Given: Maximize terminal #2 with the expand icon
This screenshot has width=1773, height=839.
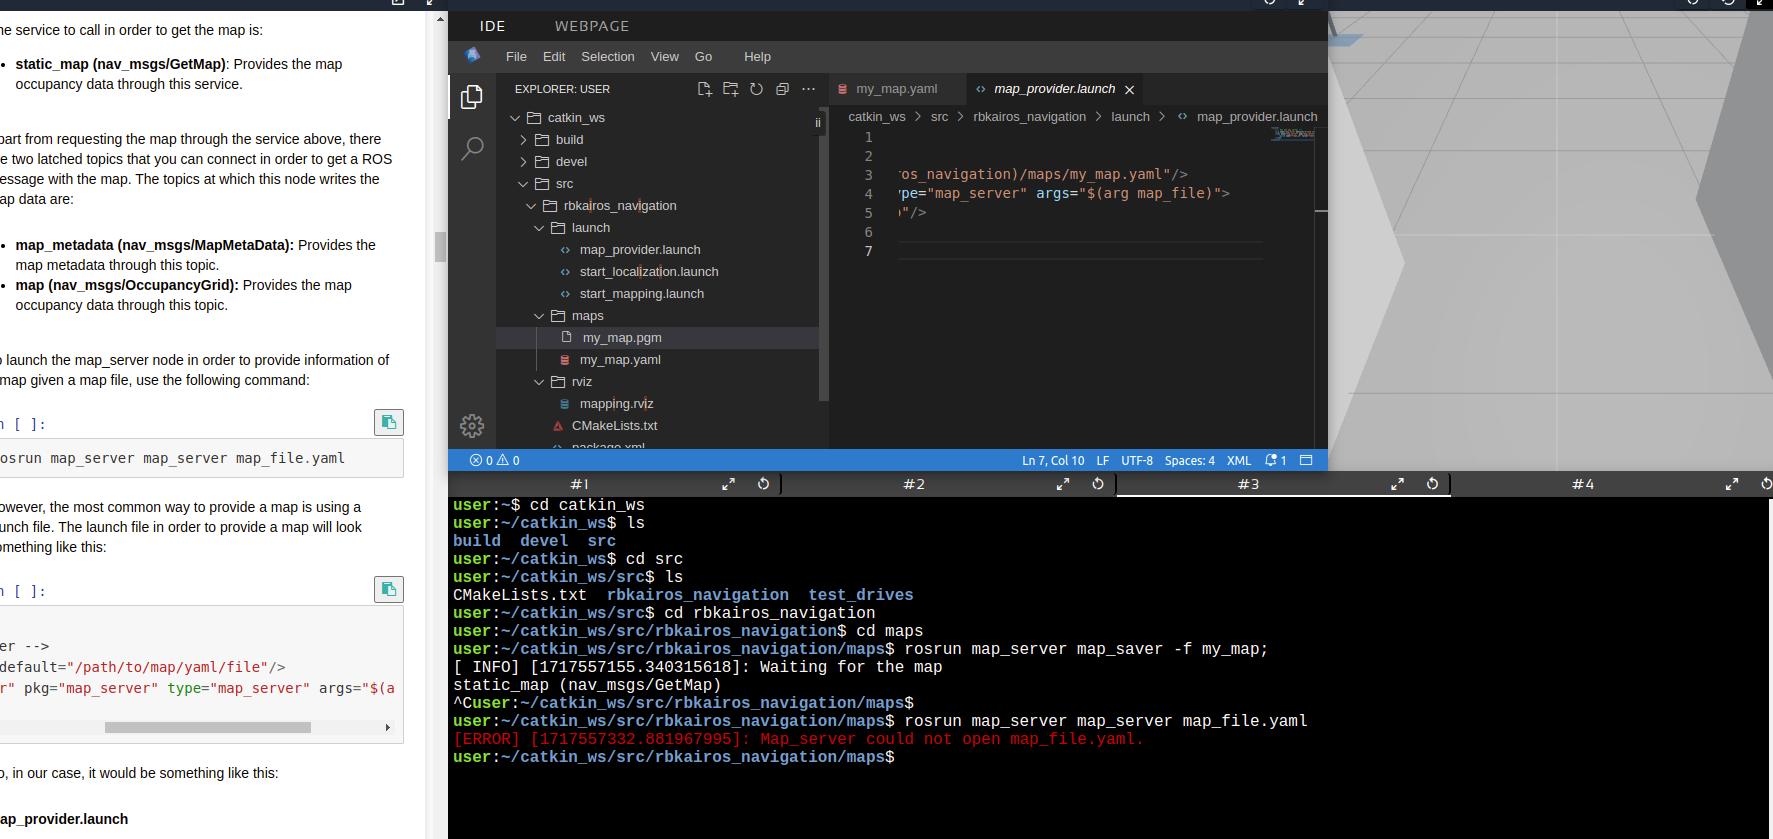Looking at the screenshot, I should click(1063, 484).
